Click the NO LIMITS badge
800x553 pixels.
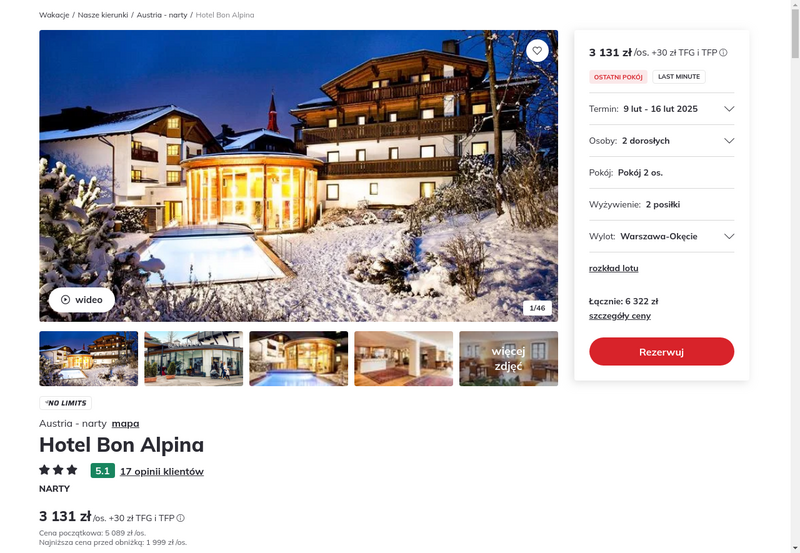65,403
